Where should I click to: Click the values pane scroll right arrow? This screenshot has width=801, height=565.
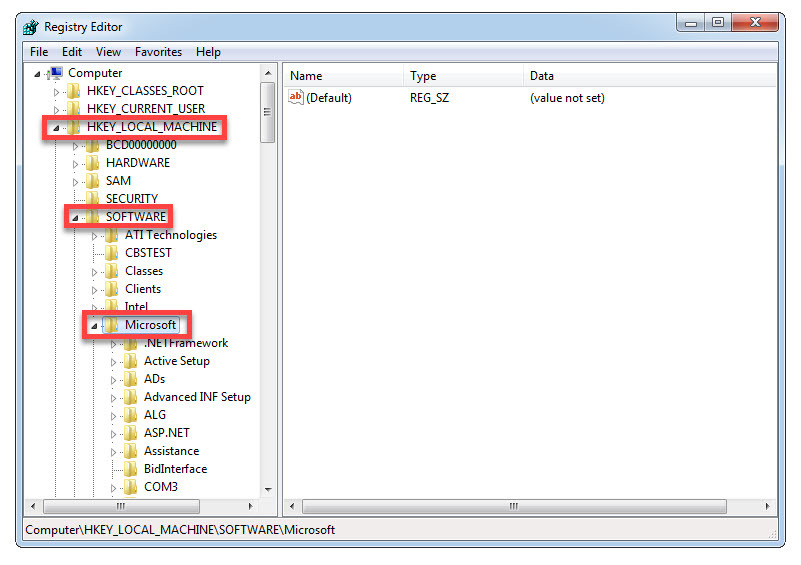click(767, 506)
